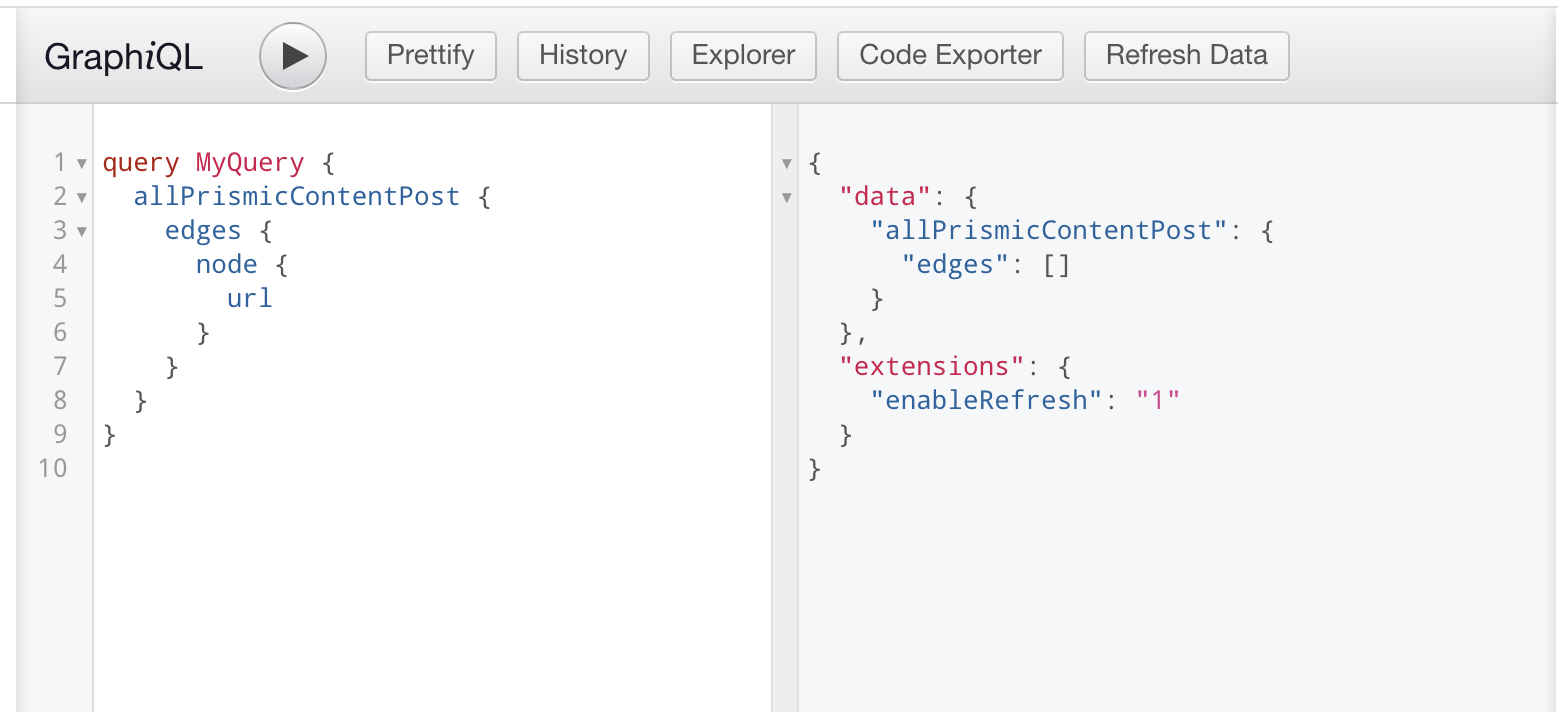Click line number 5 in the gutter
The width and height of the screenshot is (1558, 712).
point(60,298)
